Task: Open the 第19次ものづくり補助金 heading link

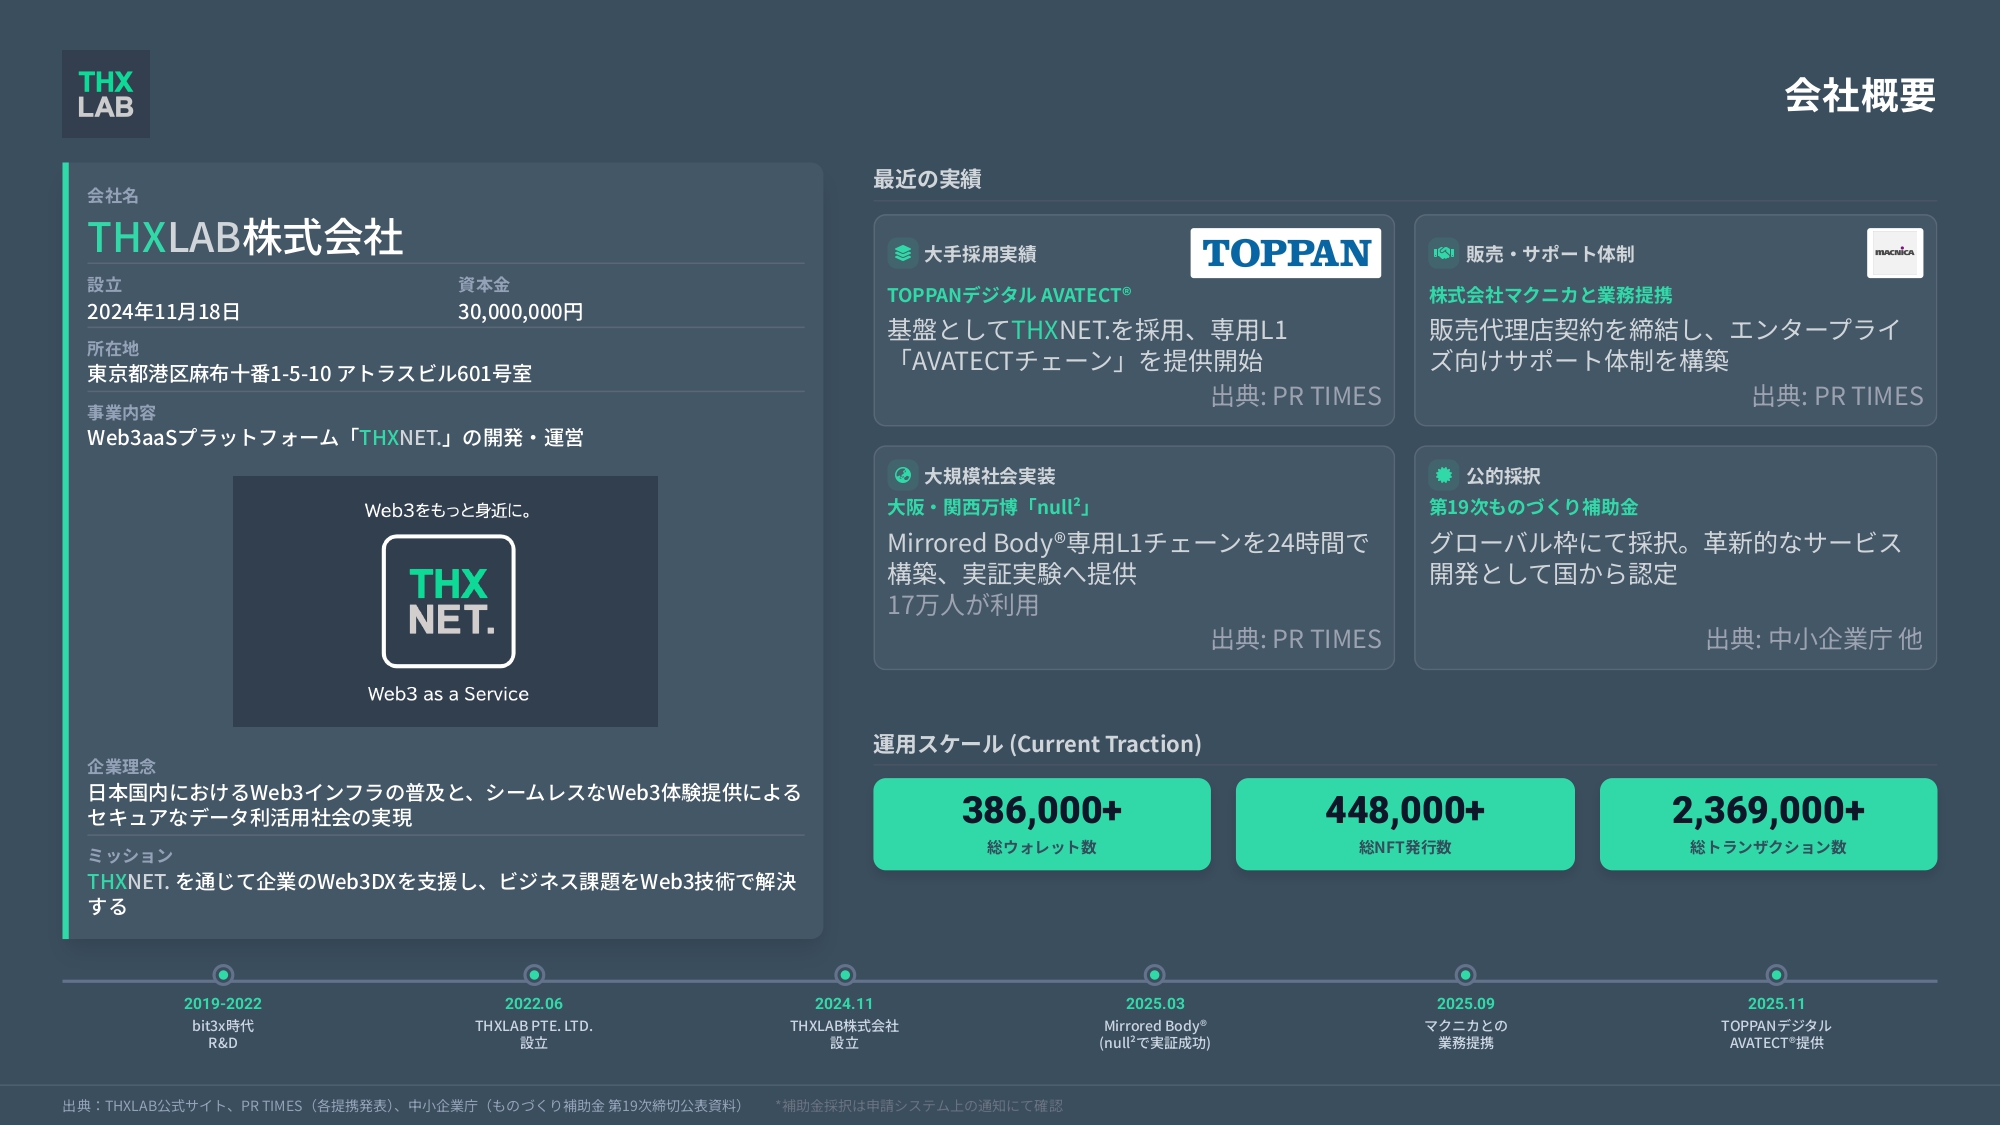Action: tap(1533, 507)
